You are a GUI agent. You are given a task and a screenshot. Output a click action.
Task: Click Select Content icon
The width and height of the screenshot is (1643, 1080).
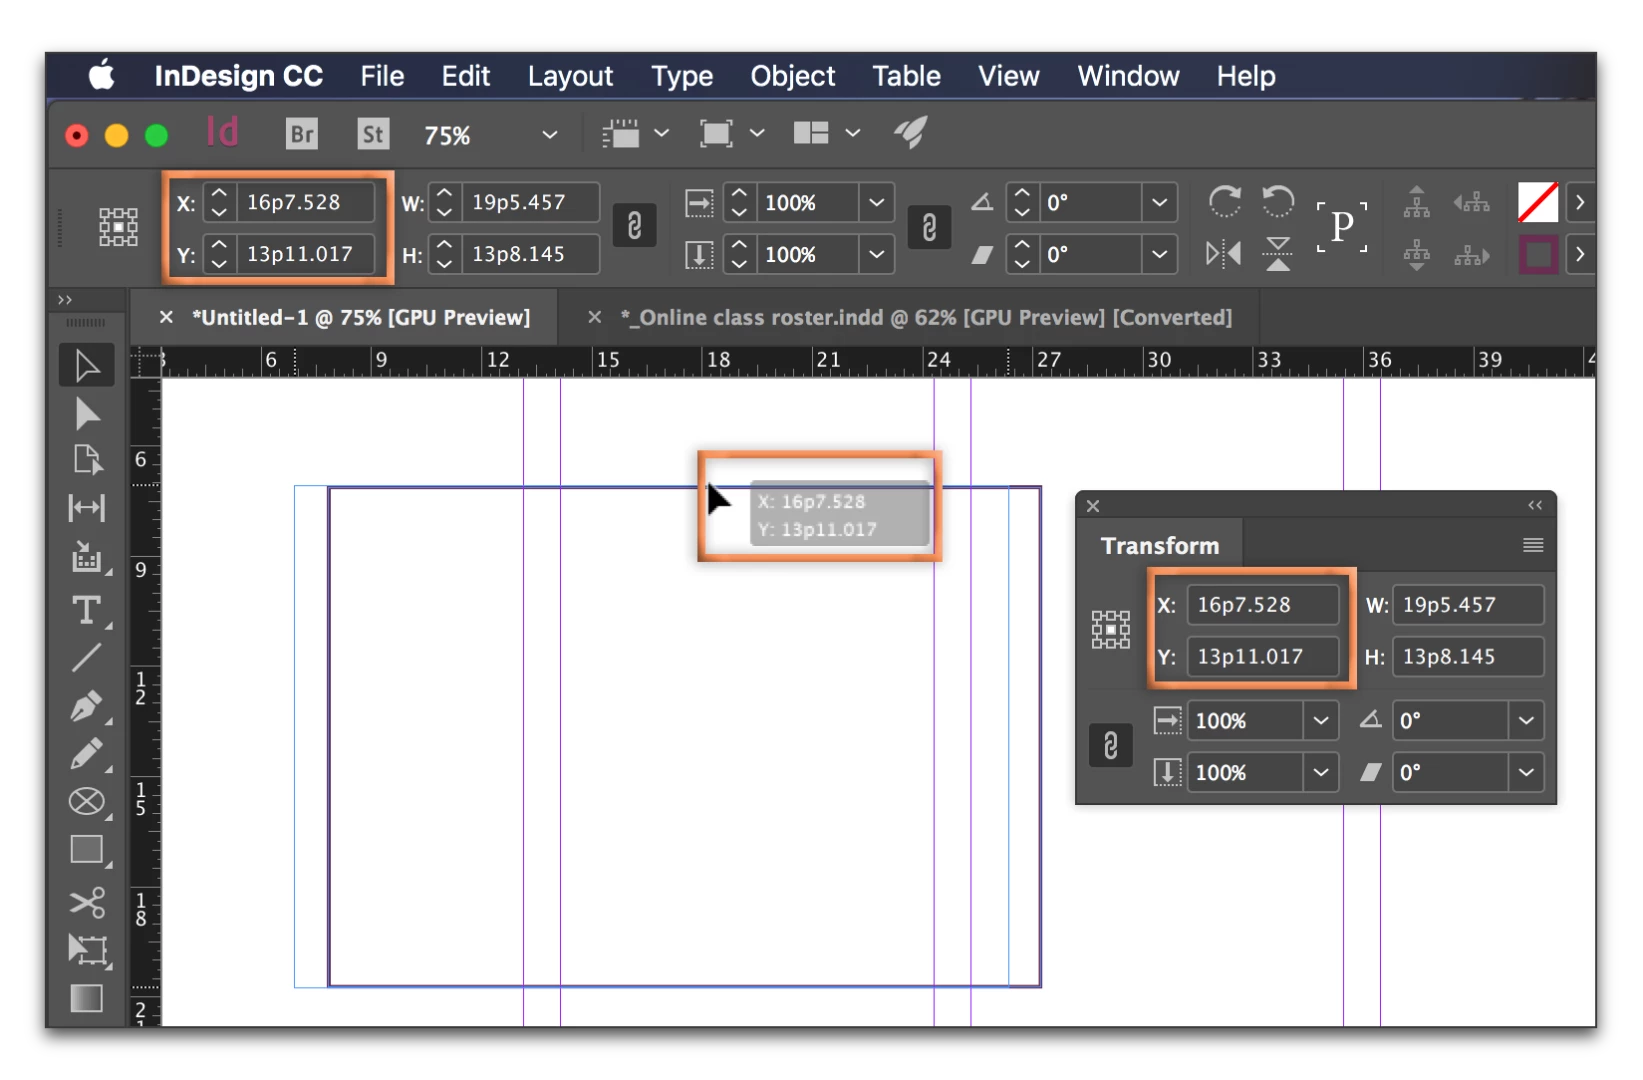1416,255
